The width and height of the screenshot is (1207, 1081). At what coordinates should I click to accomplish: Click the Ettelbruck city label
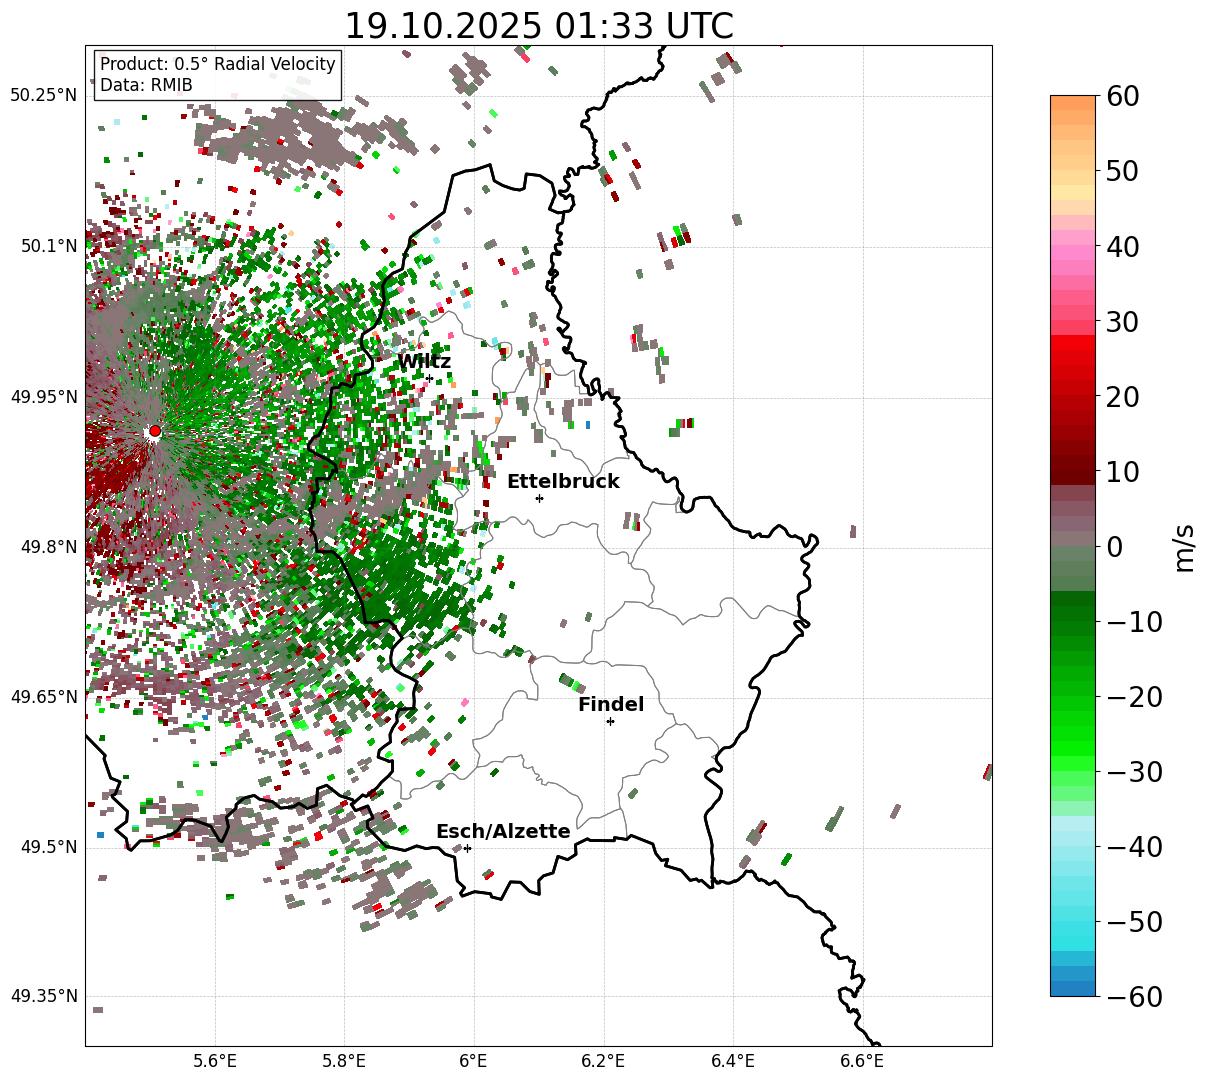click(563, 481)
